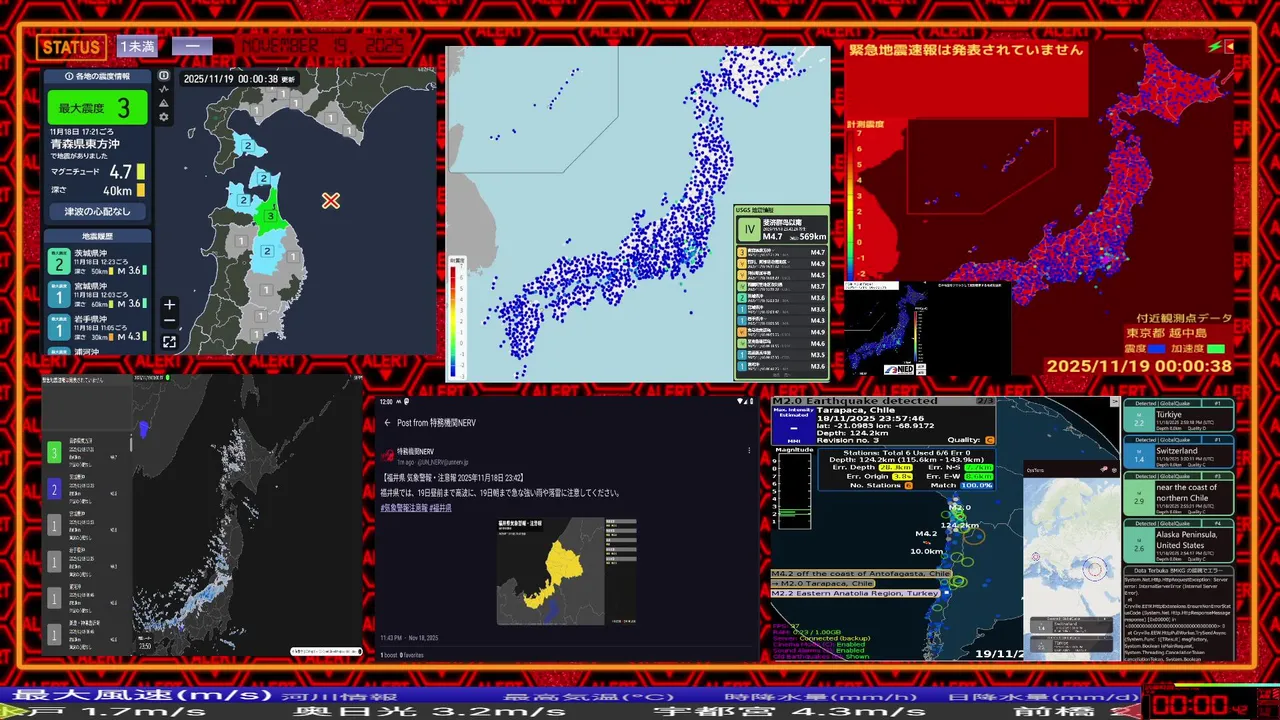Click the 青森県東方沖 epicenter name

tap(85, 142)
